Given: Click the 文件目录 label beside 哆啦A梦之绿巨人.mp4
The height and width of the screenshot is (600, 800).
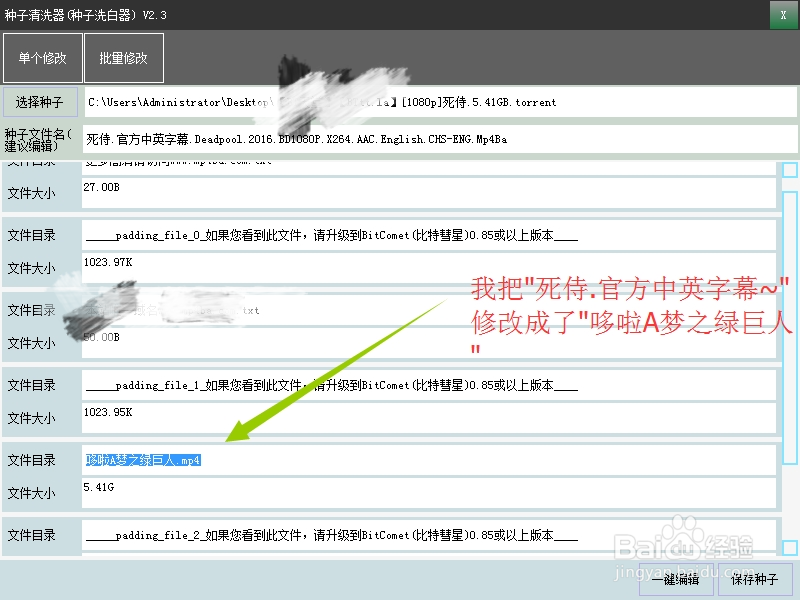Looking at the screenshot, I should click(x=32, y=460).
